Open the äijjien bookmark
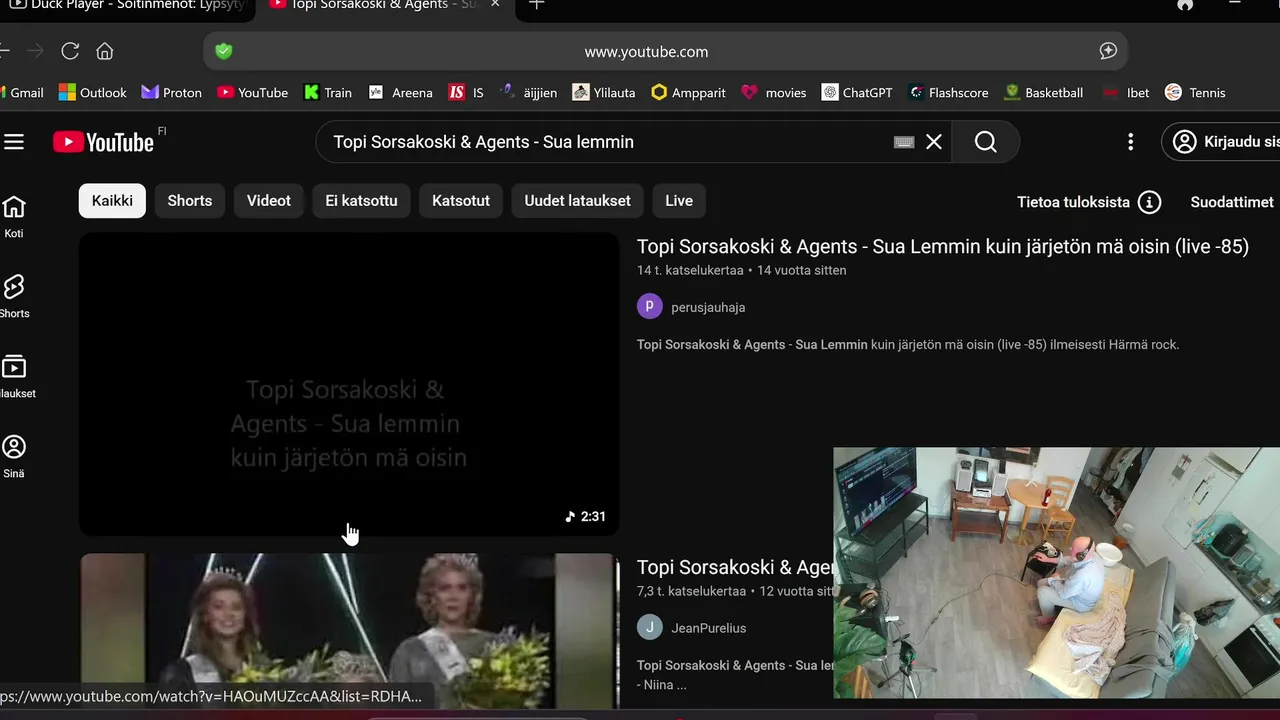Image resolution: width=1280 pixels, height=720 pixels. (x=529, y=92)
